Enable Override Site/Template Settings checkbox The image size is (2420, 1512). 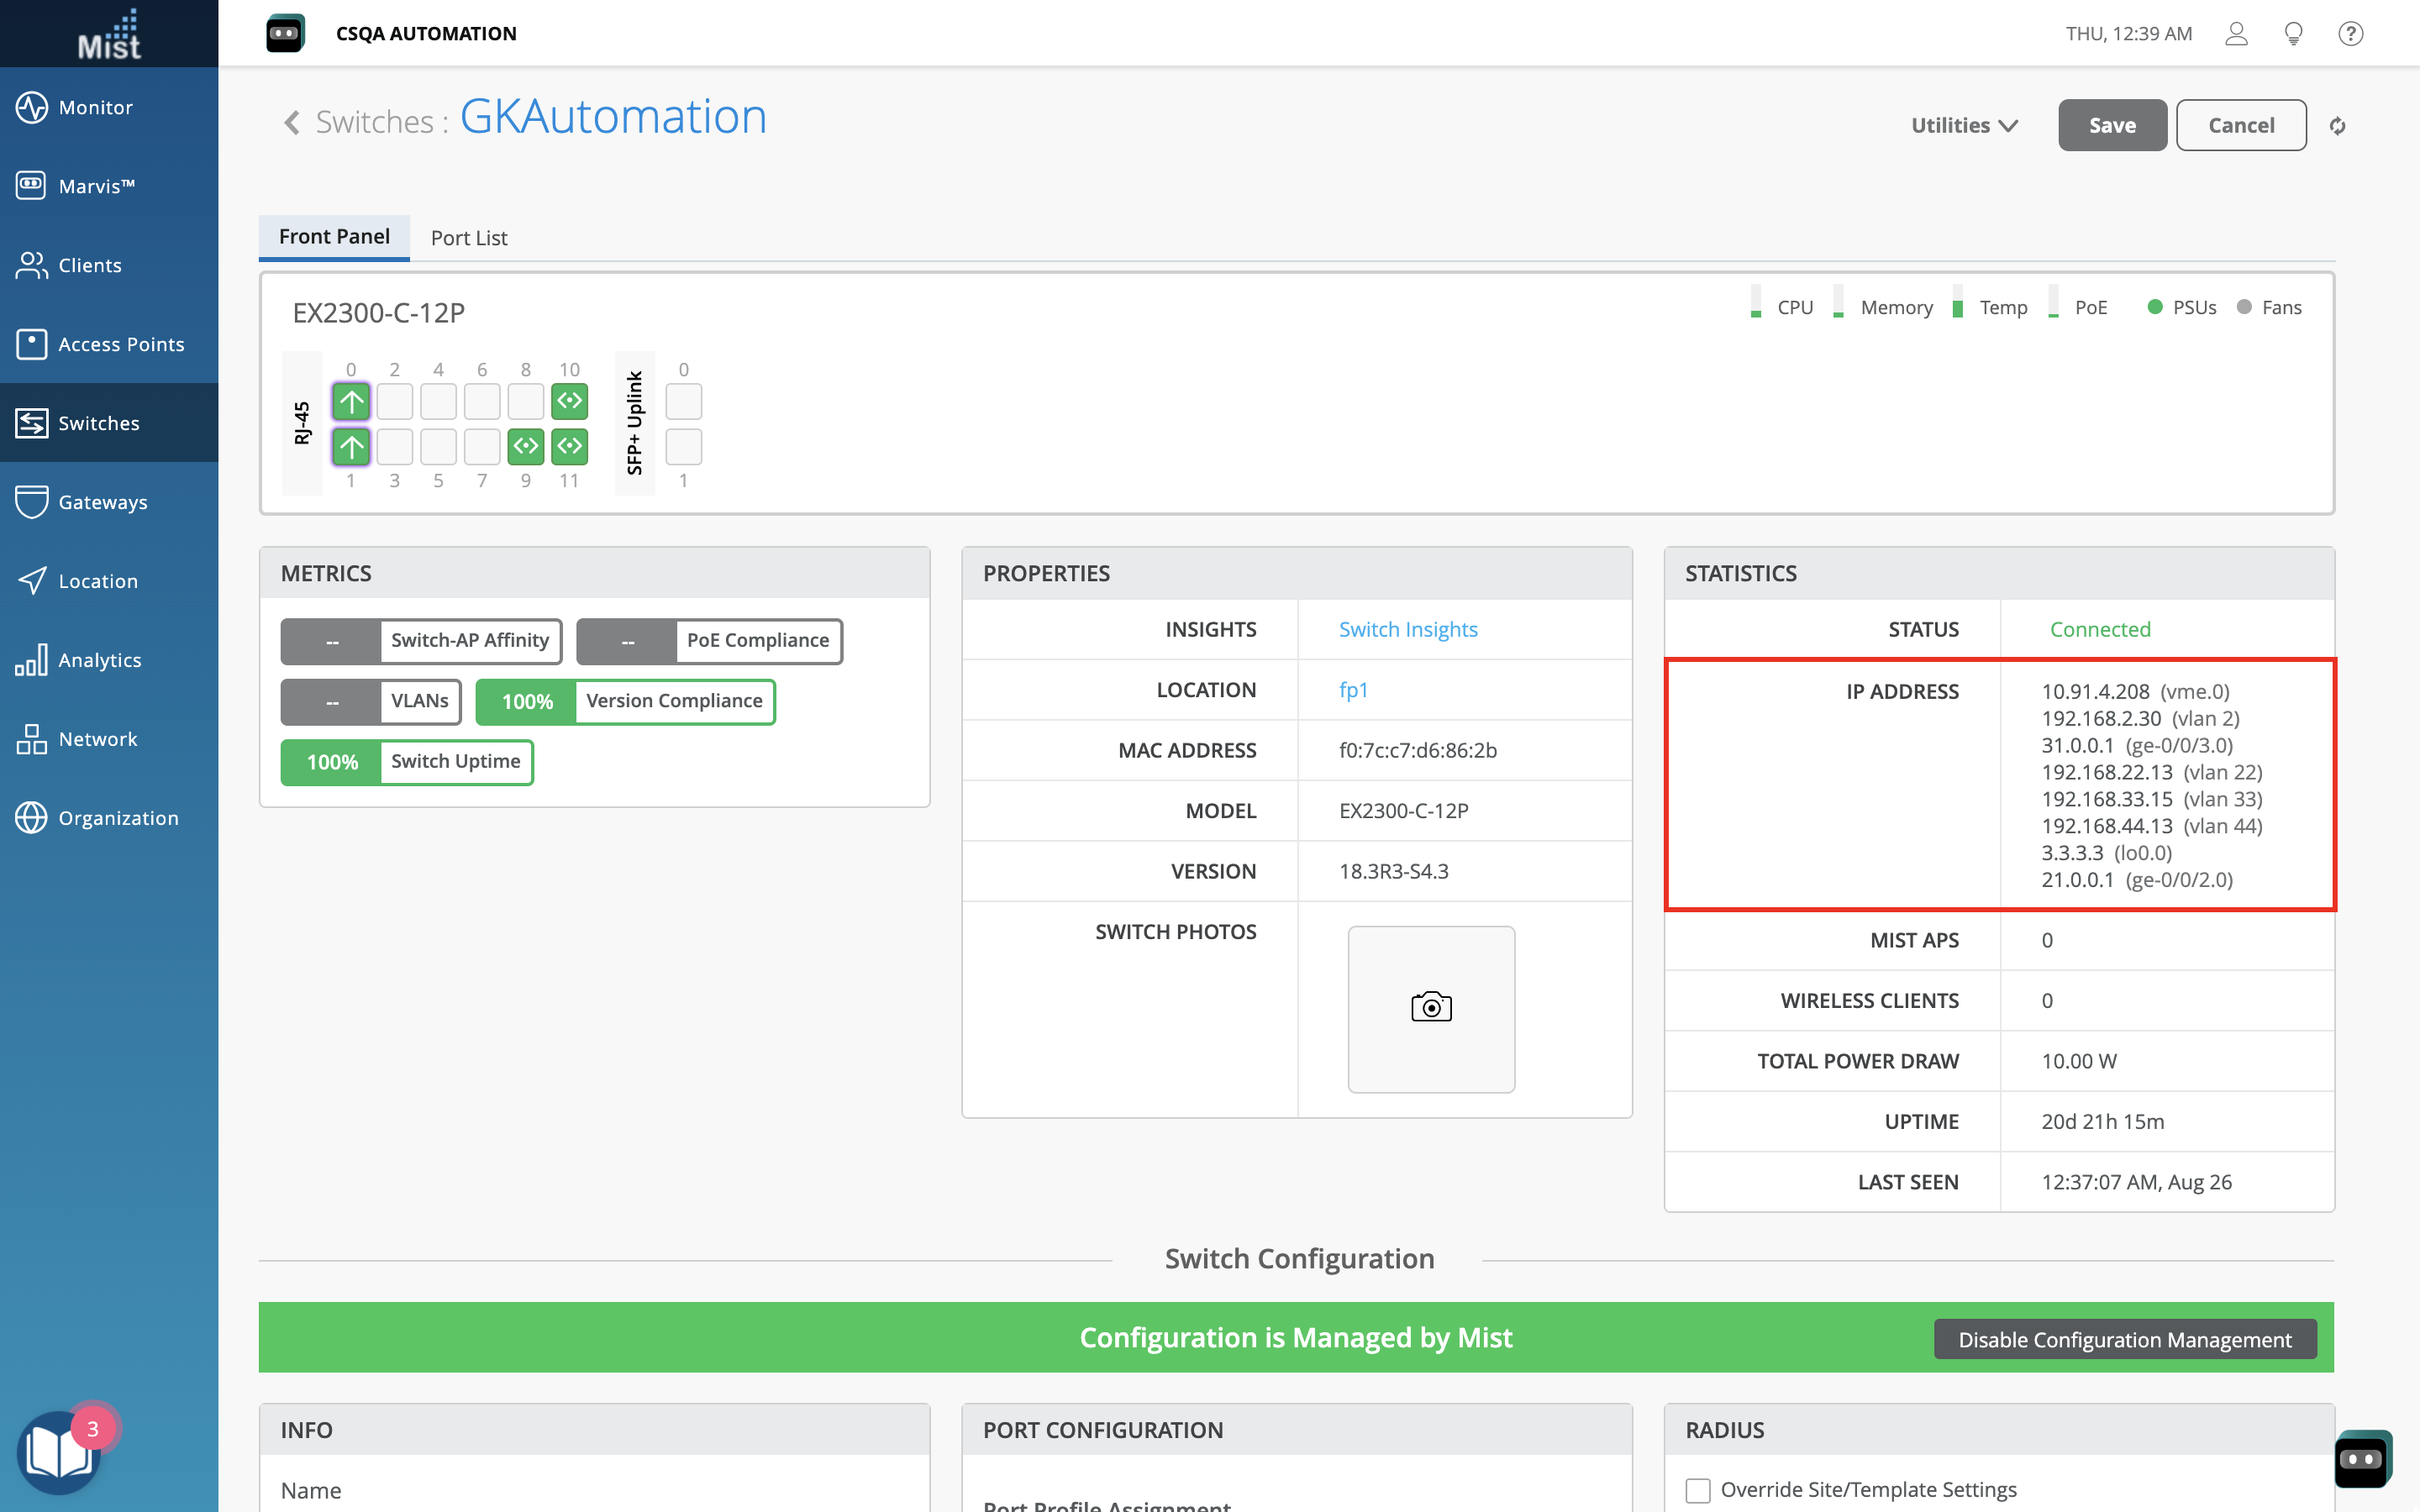coord(1698,1490)
